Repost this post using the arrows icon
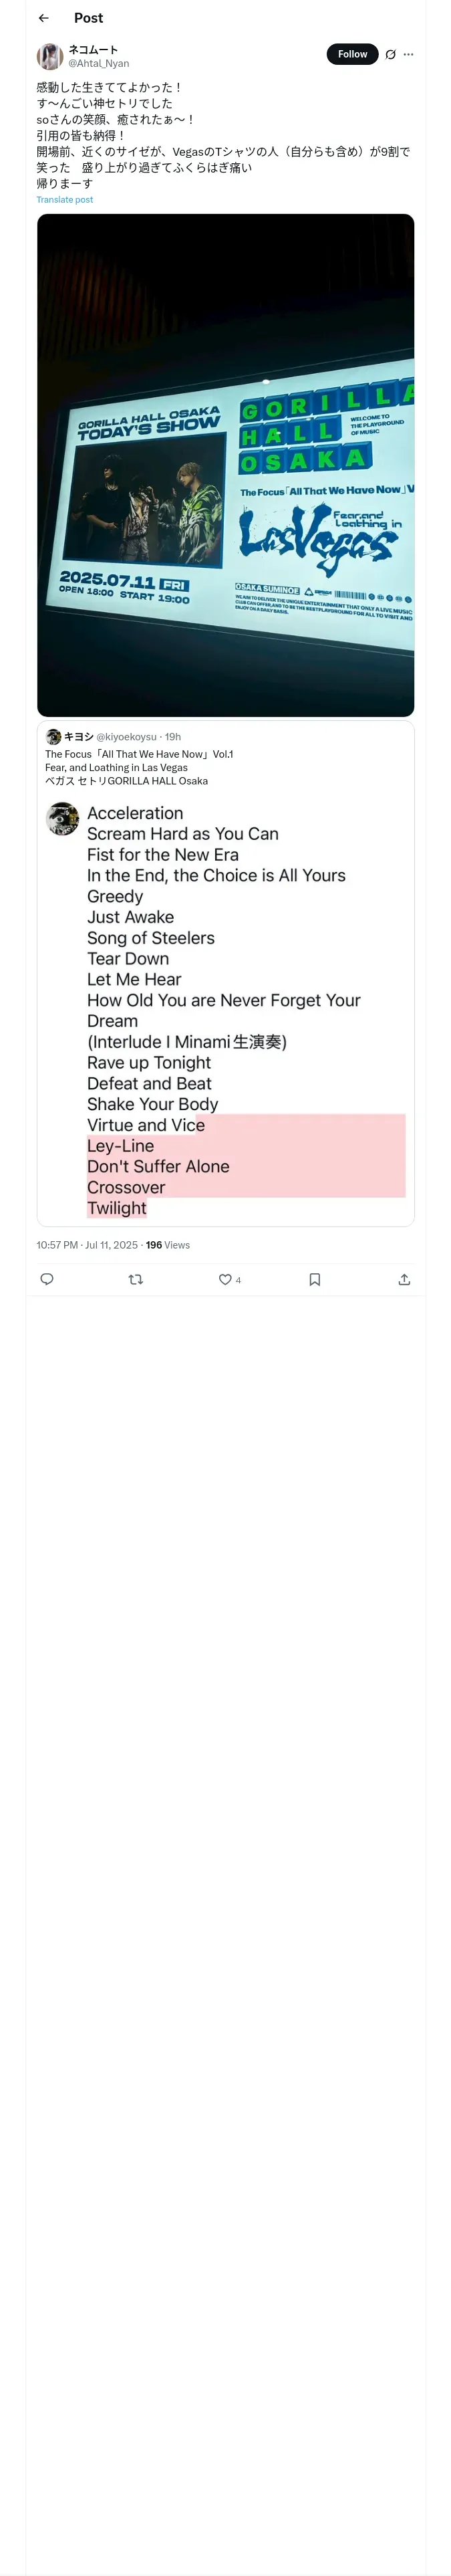 click(136, 1279)
